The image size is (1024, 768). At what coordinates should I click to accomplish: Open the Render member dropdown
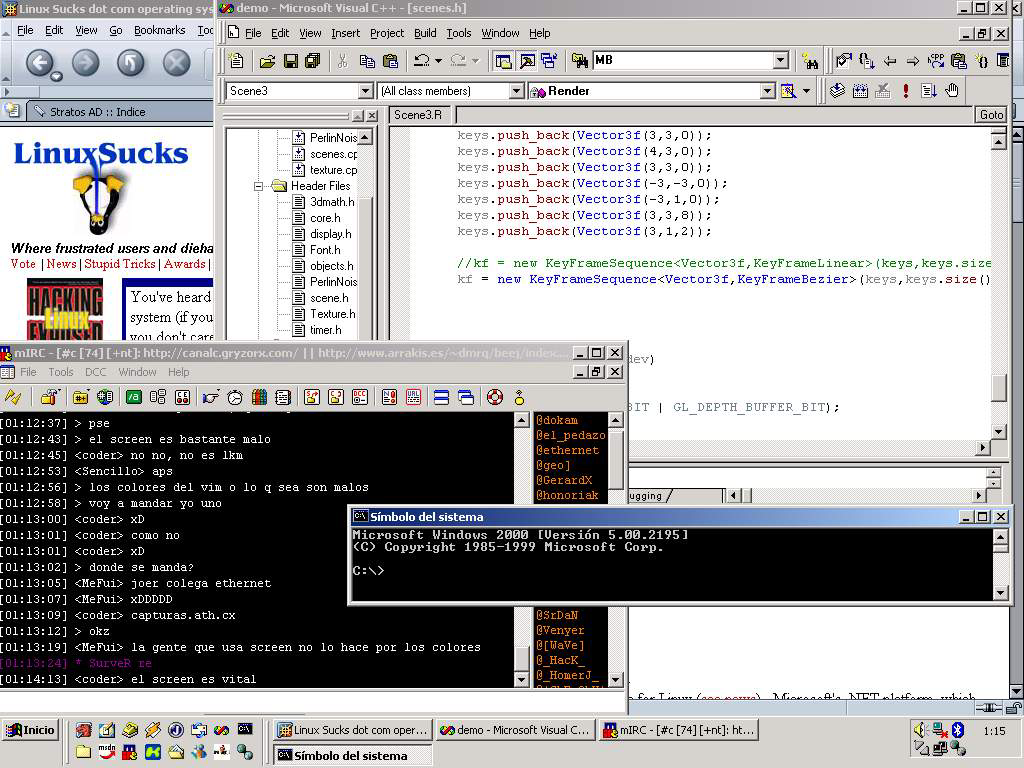point(768,91)
